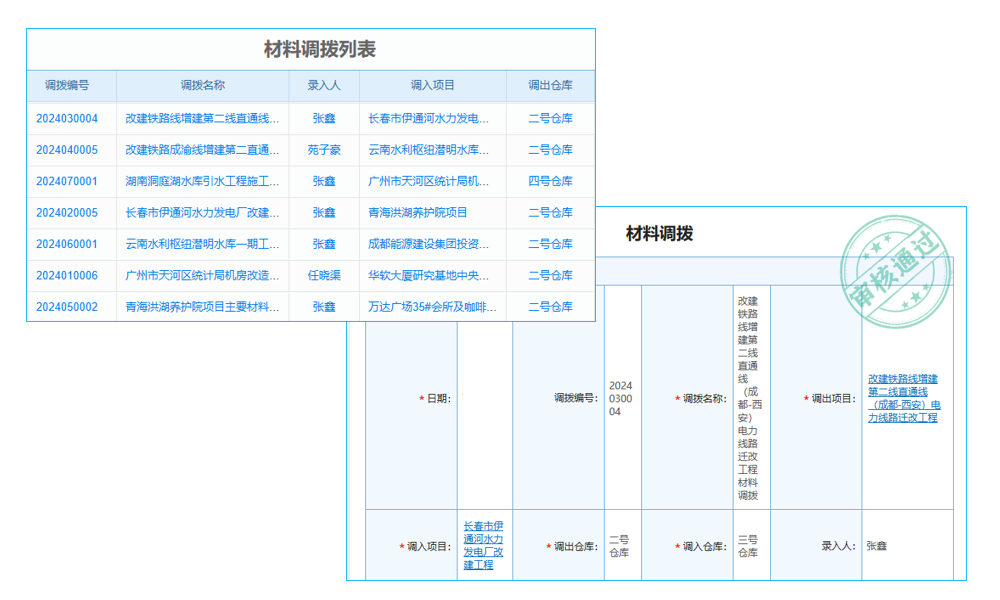Click the 录入人 column header
1000x600 pixels.
(x=322, y=86)
